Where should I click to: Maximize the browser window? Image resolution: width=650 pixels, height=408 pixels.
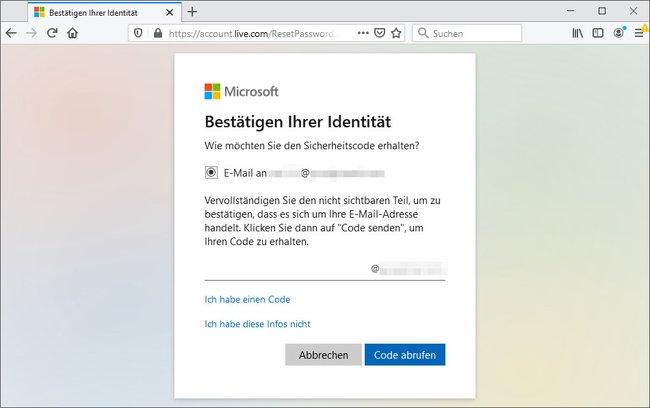(x=602, y=11)
